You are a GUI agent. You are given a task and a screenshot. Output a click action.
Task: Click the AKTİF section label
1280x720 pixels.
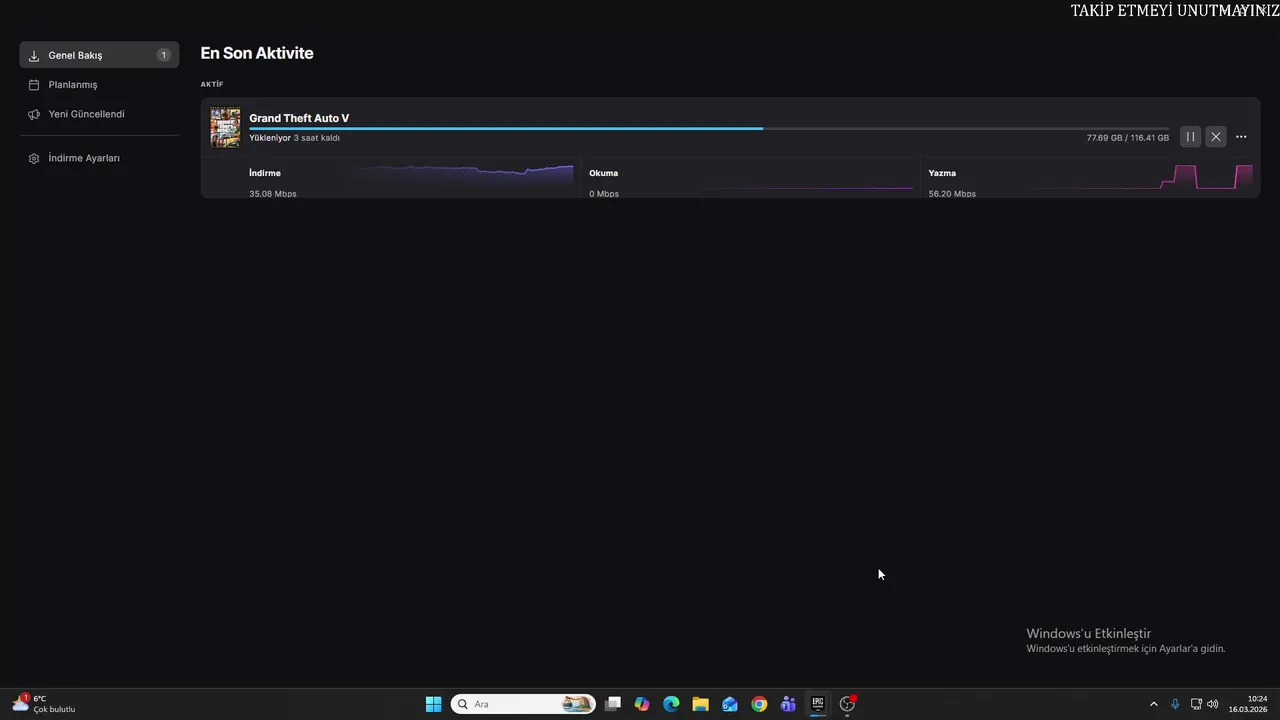[212, 84]
